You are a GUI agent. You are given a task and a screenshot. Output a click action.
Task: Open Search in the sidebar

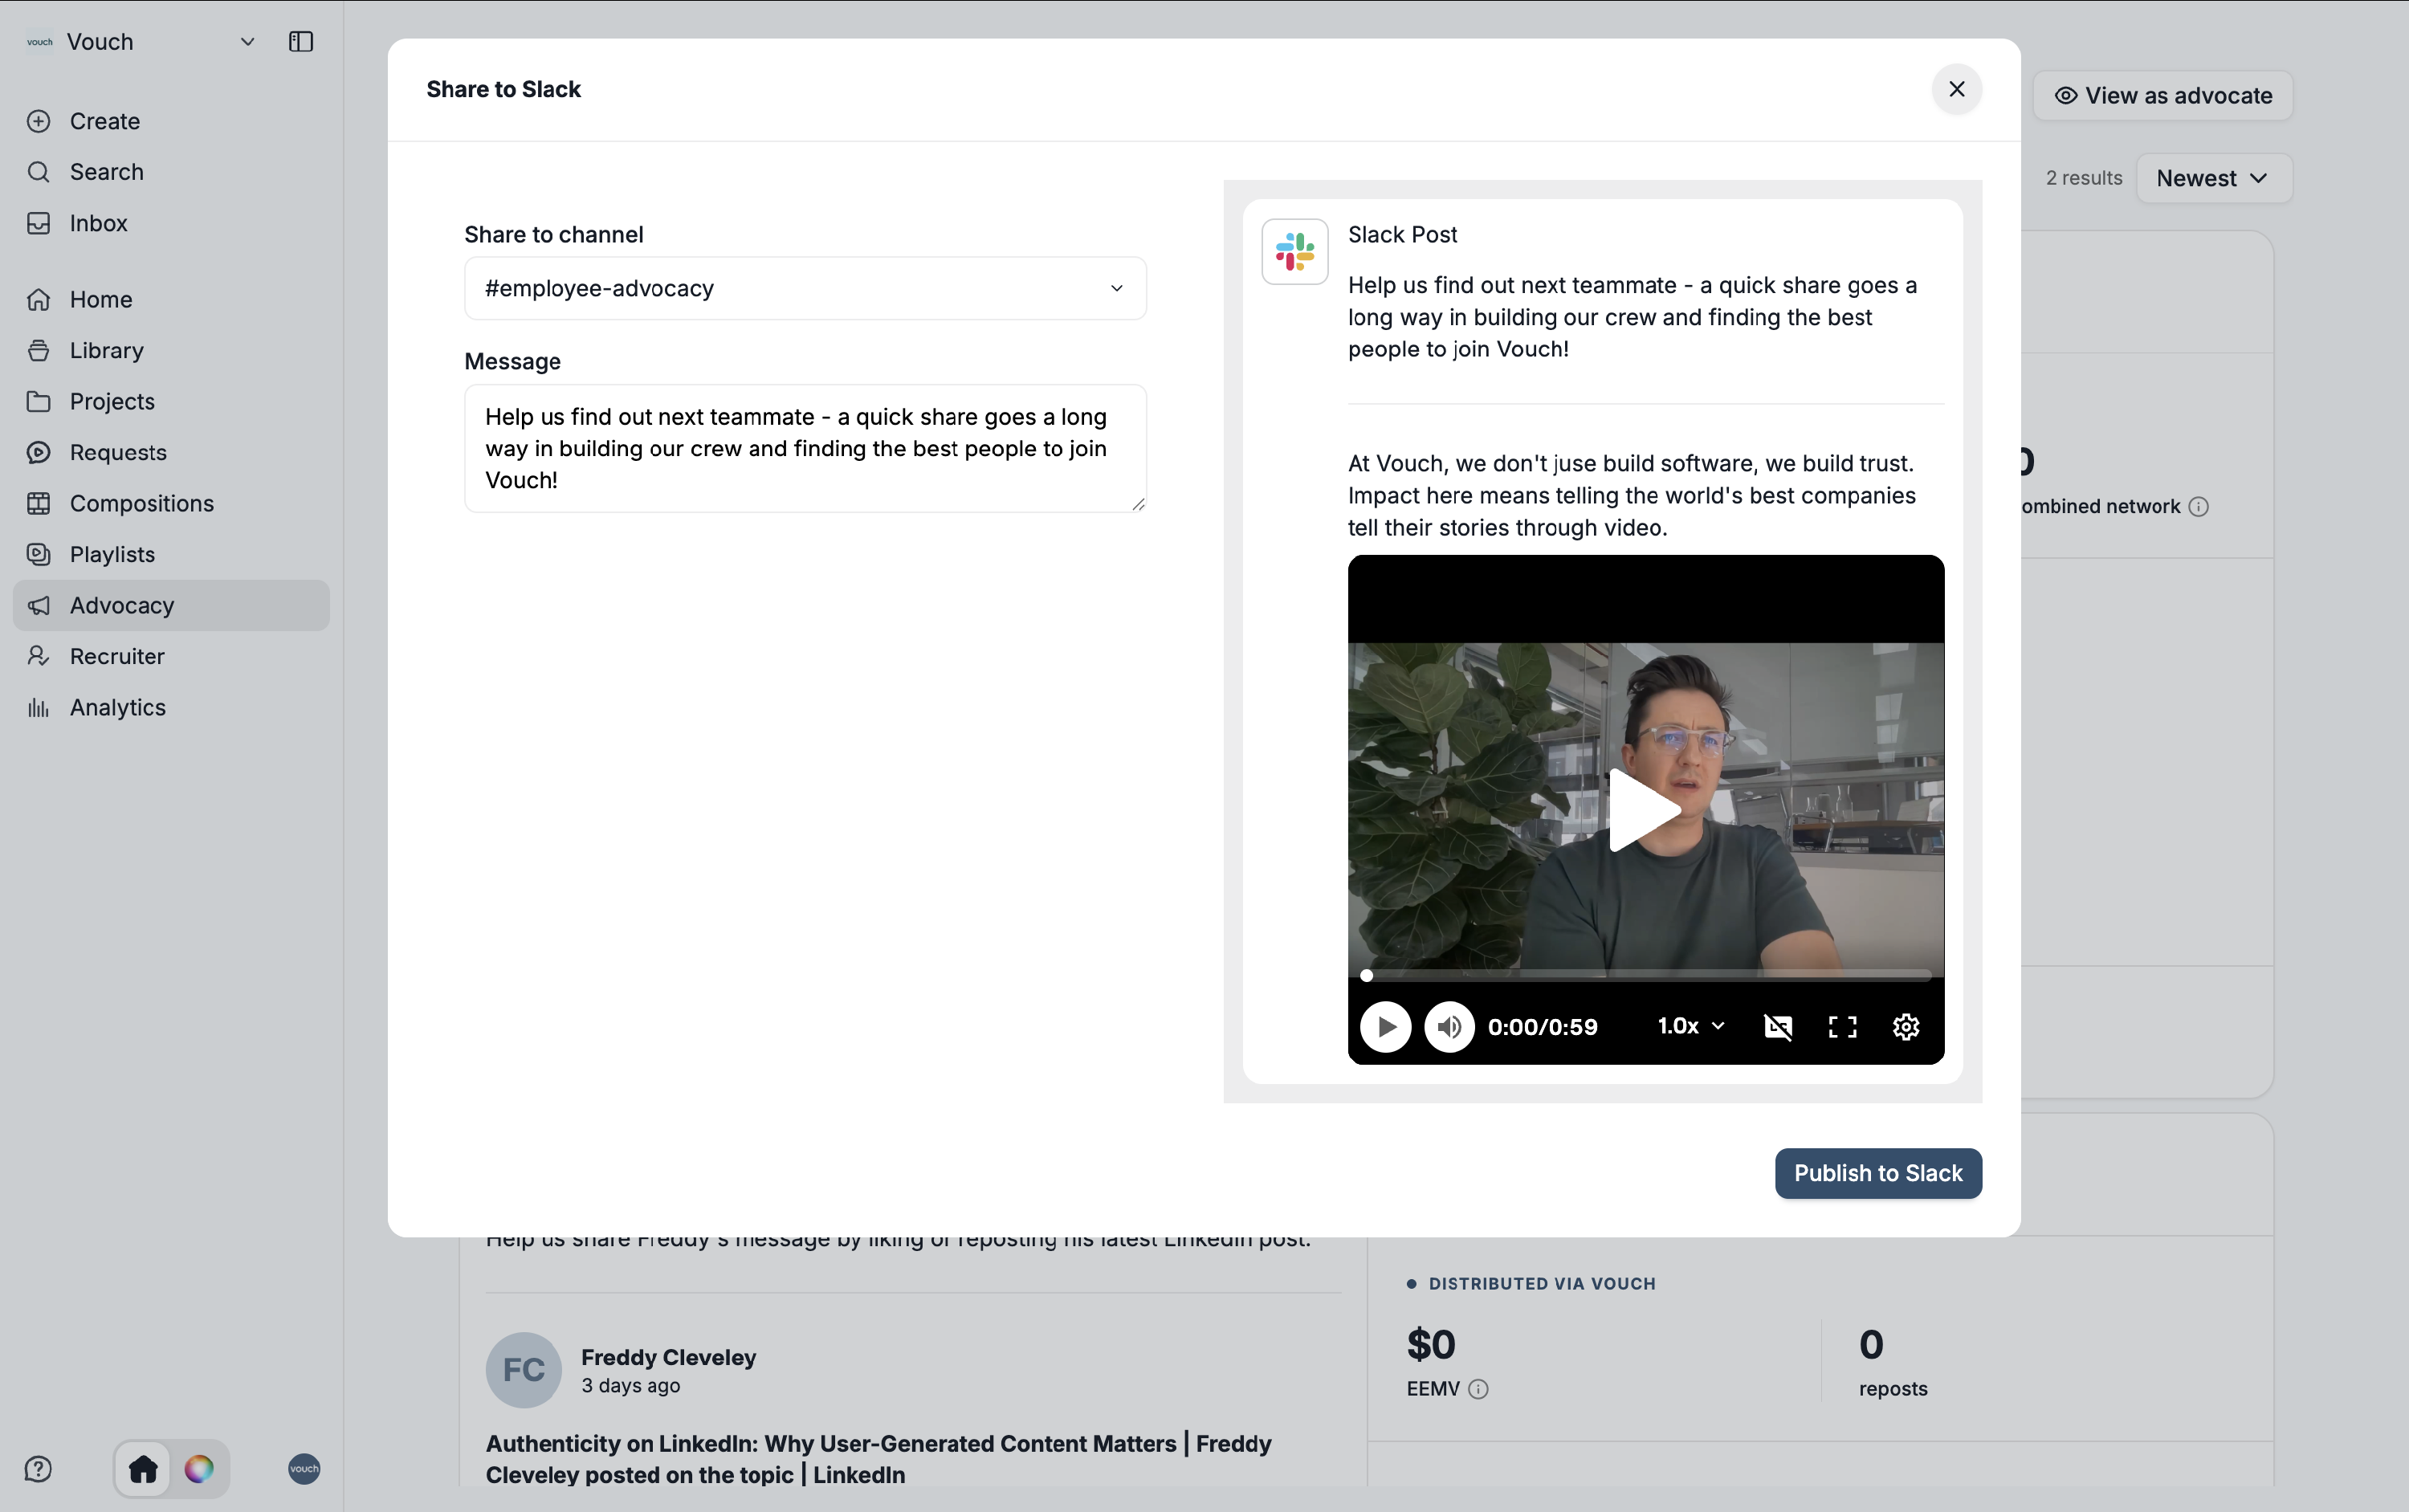[171, 172]
